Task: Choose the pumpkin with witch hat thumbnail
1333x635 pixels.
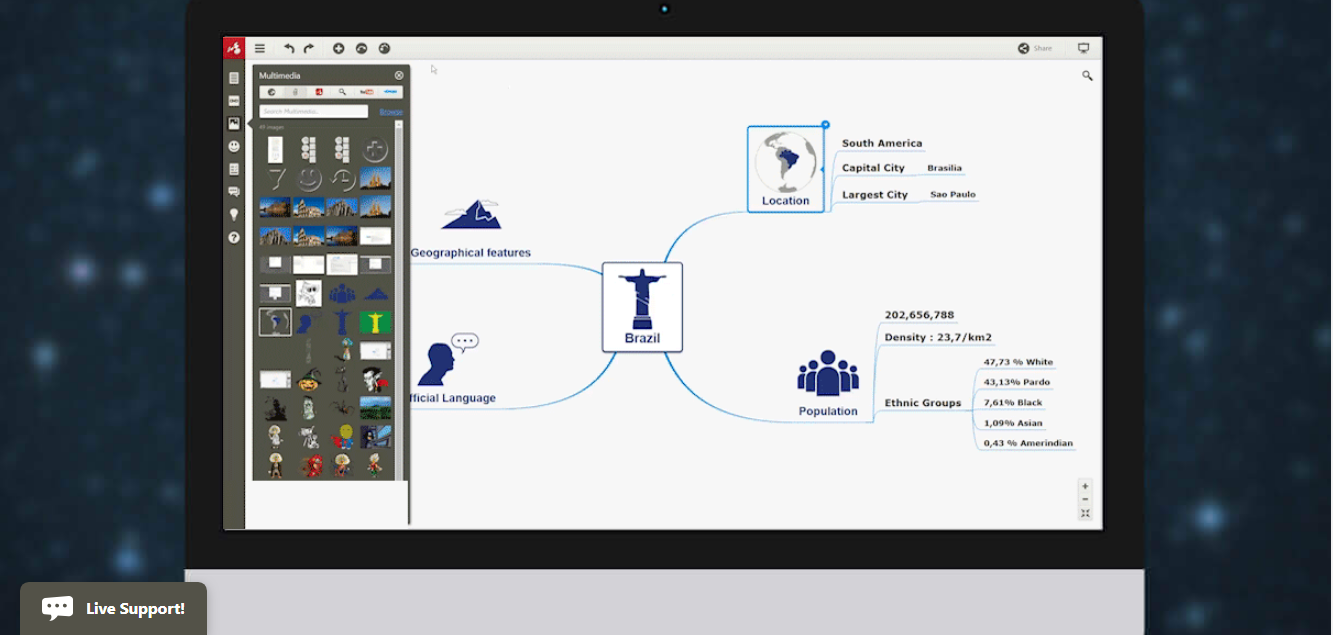Action: coord(309,379)
